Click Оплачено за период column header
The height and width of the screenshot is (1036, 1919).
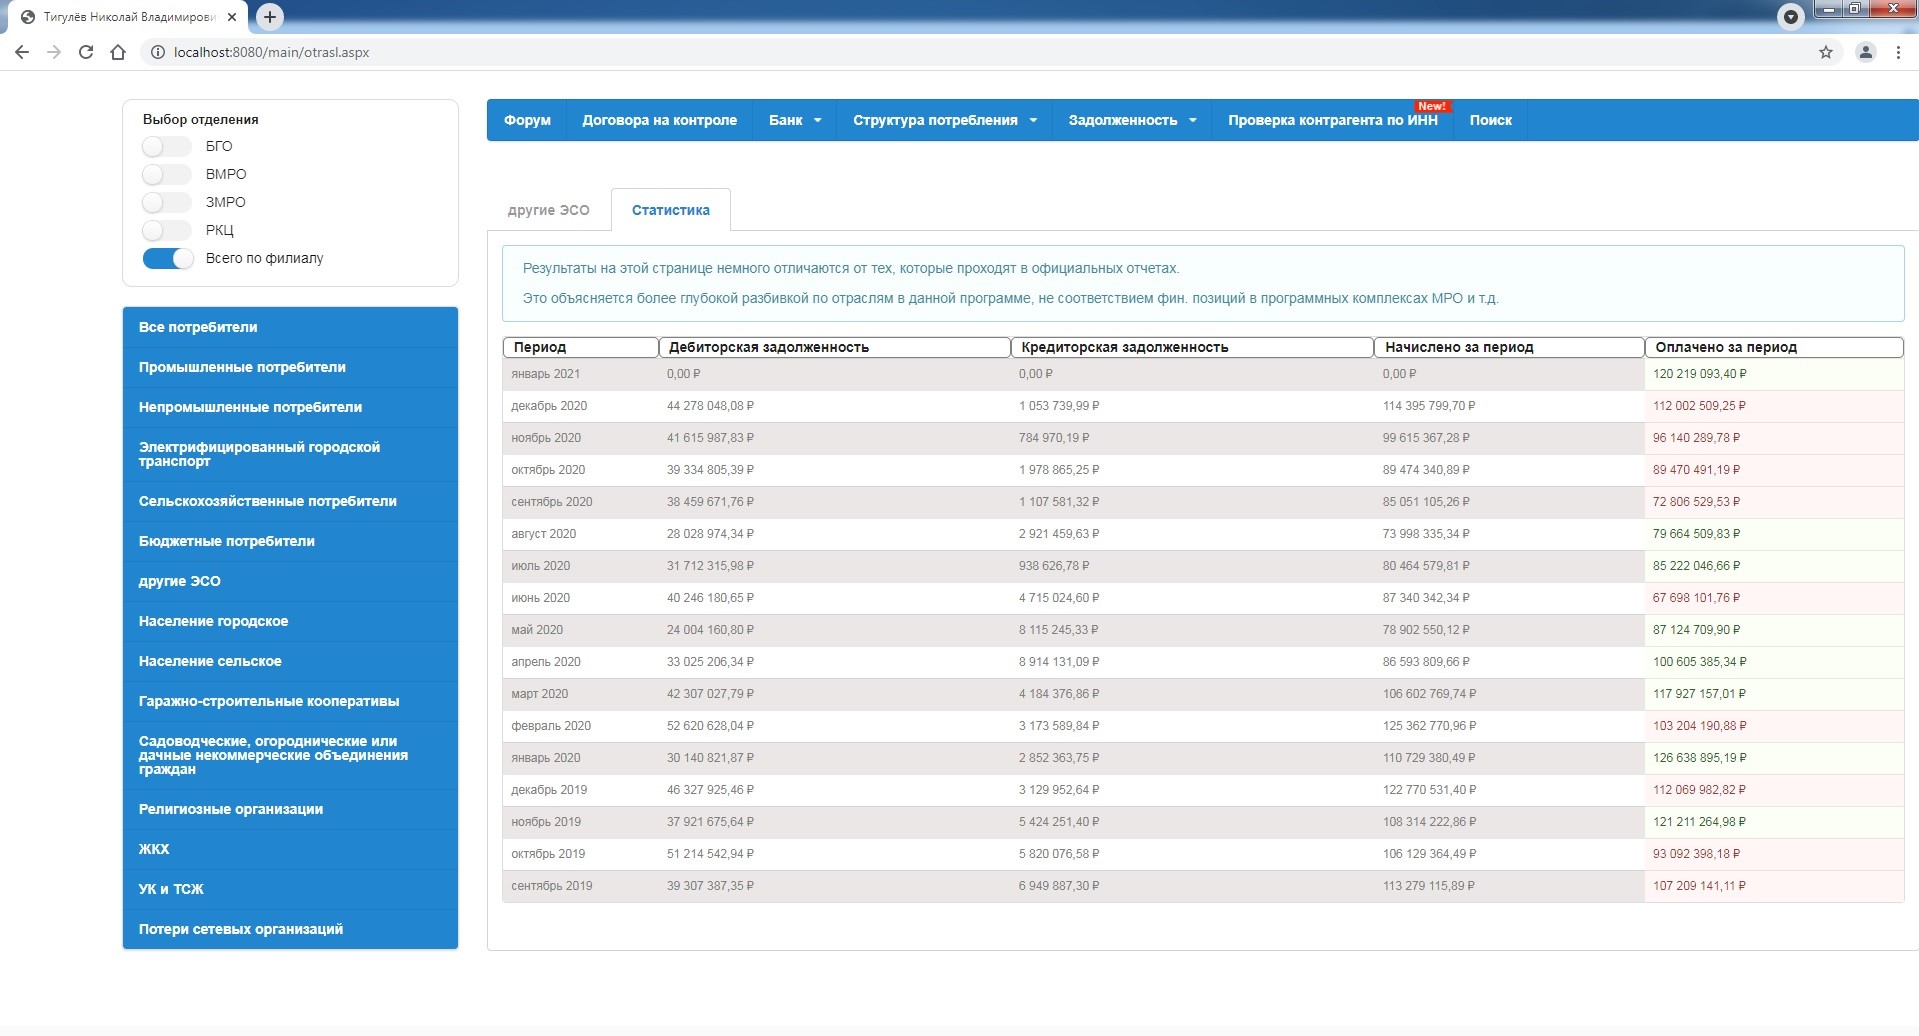1774,347
